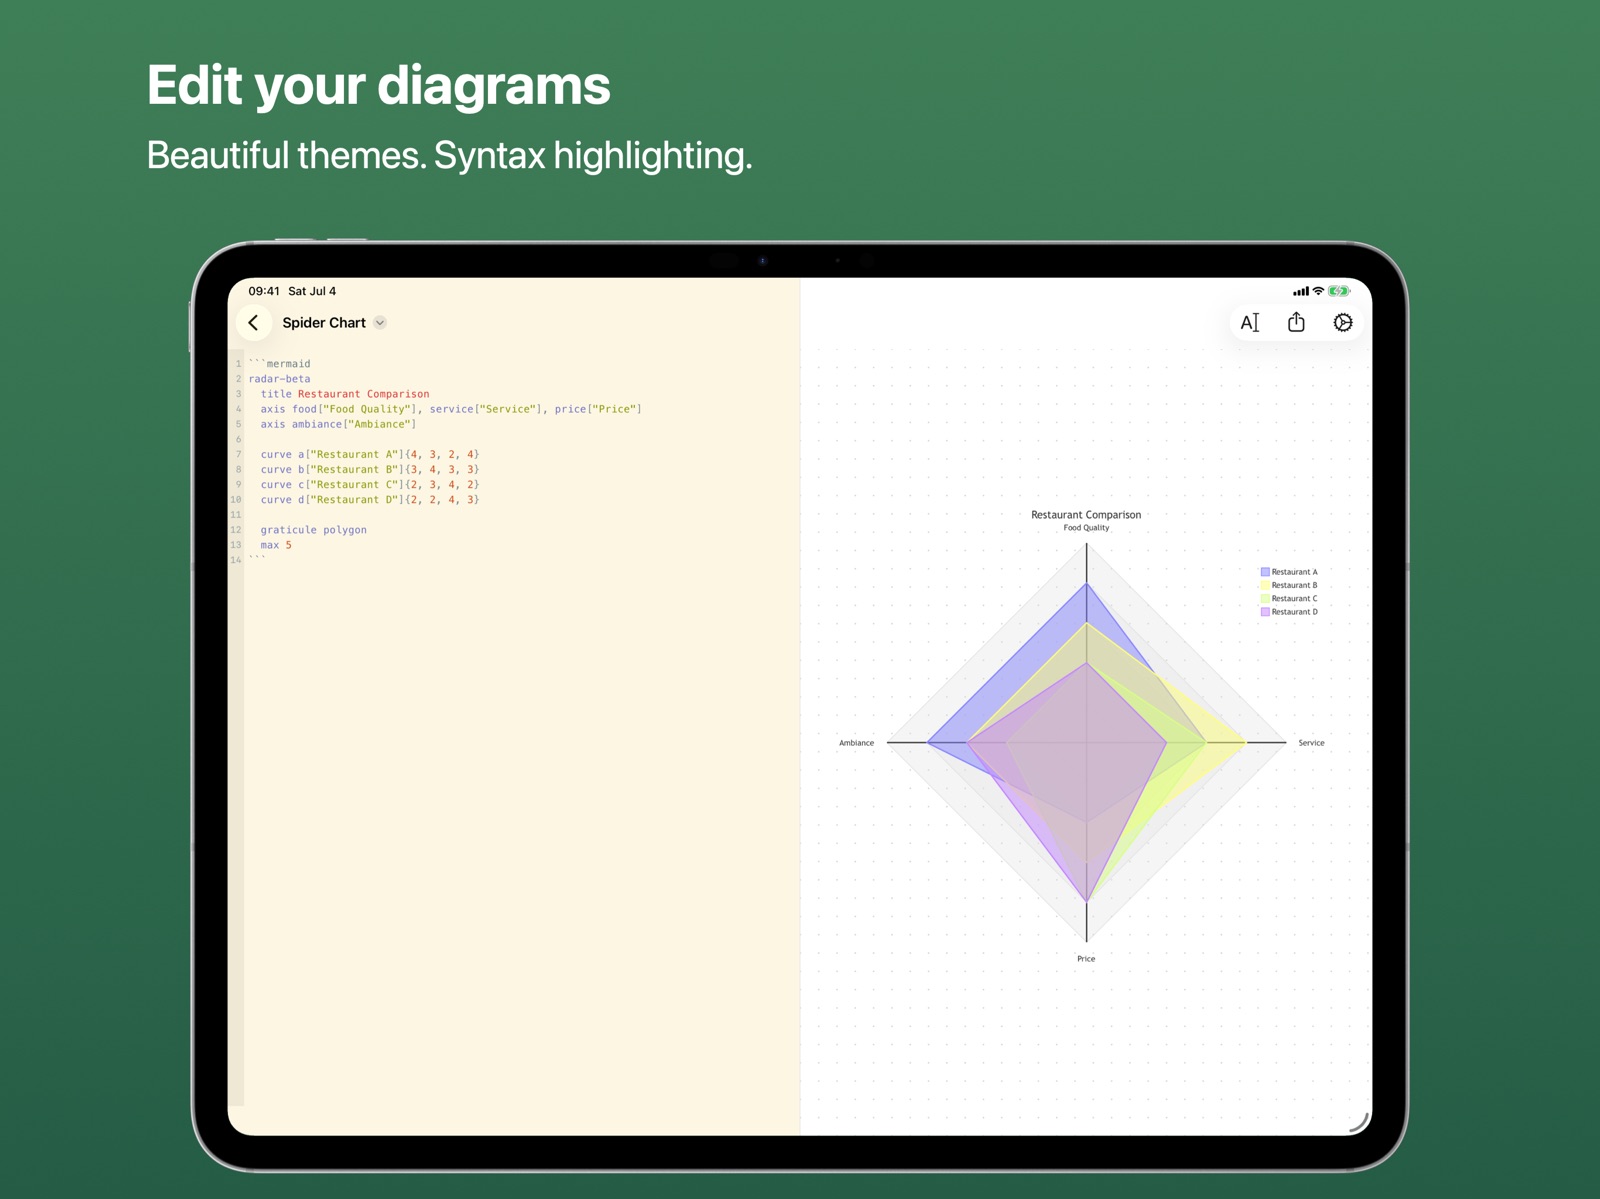The height and width of the screenshot is (1199, 1600).
Task: Click the window resize grip in the corner
Action: tap(1359, 1123)
